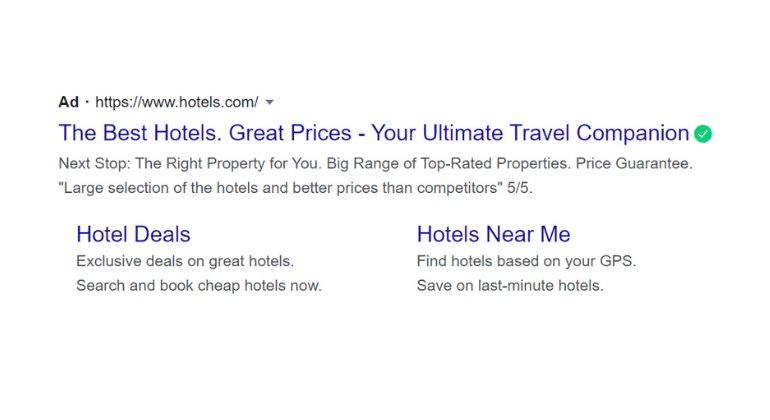Click the "Price Guarantee." text
The image size is (770, 420).
[x=634, y=163]
